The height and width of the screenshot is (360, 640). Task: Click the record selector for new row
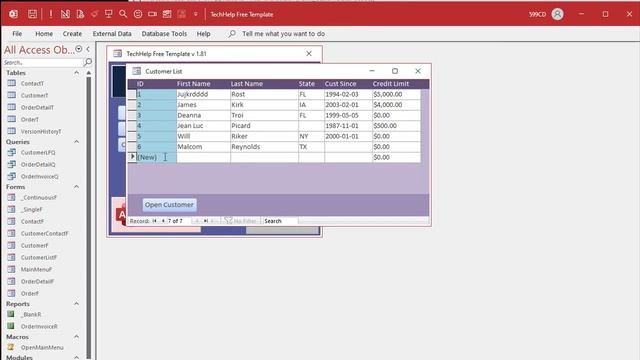point(132,157)
